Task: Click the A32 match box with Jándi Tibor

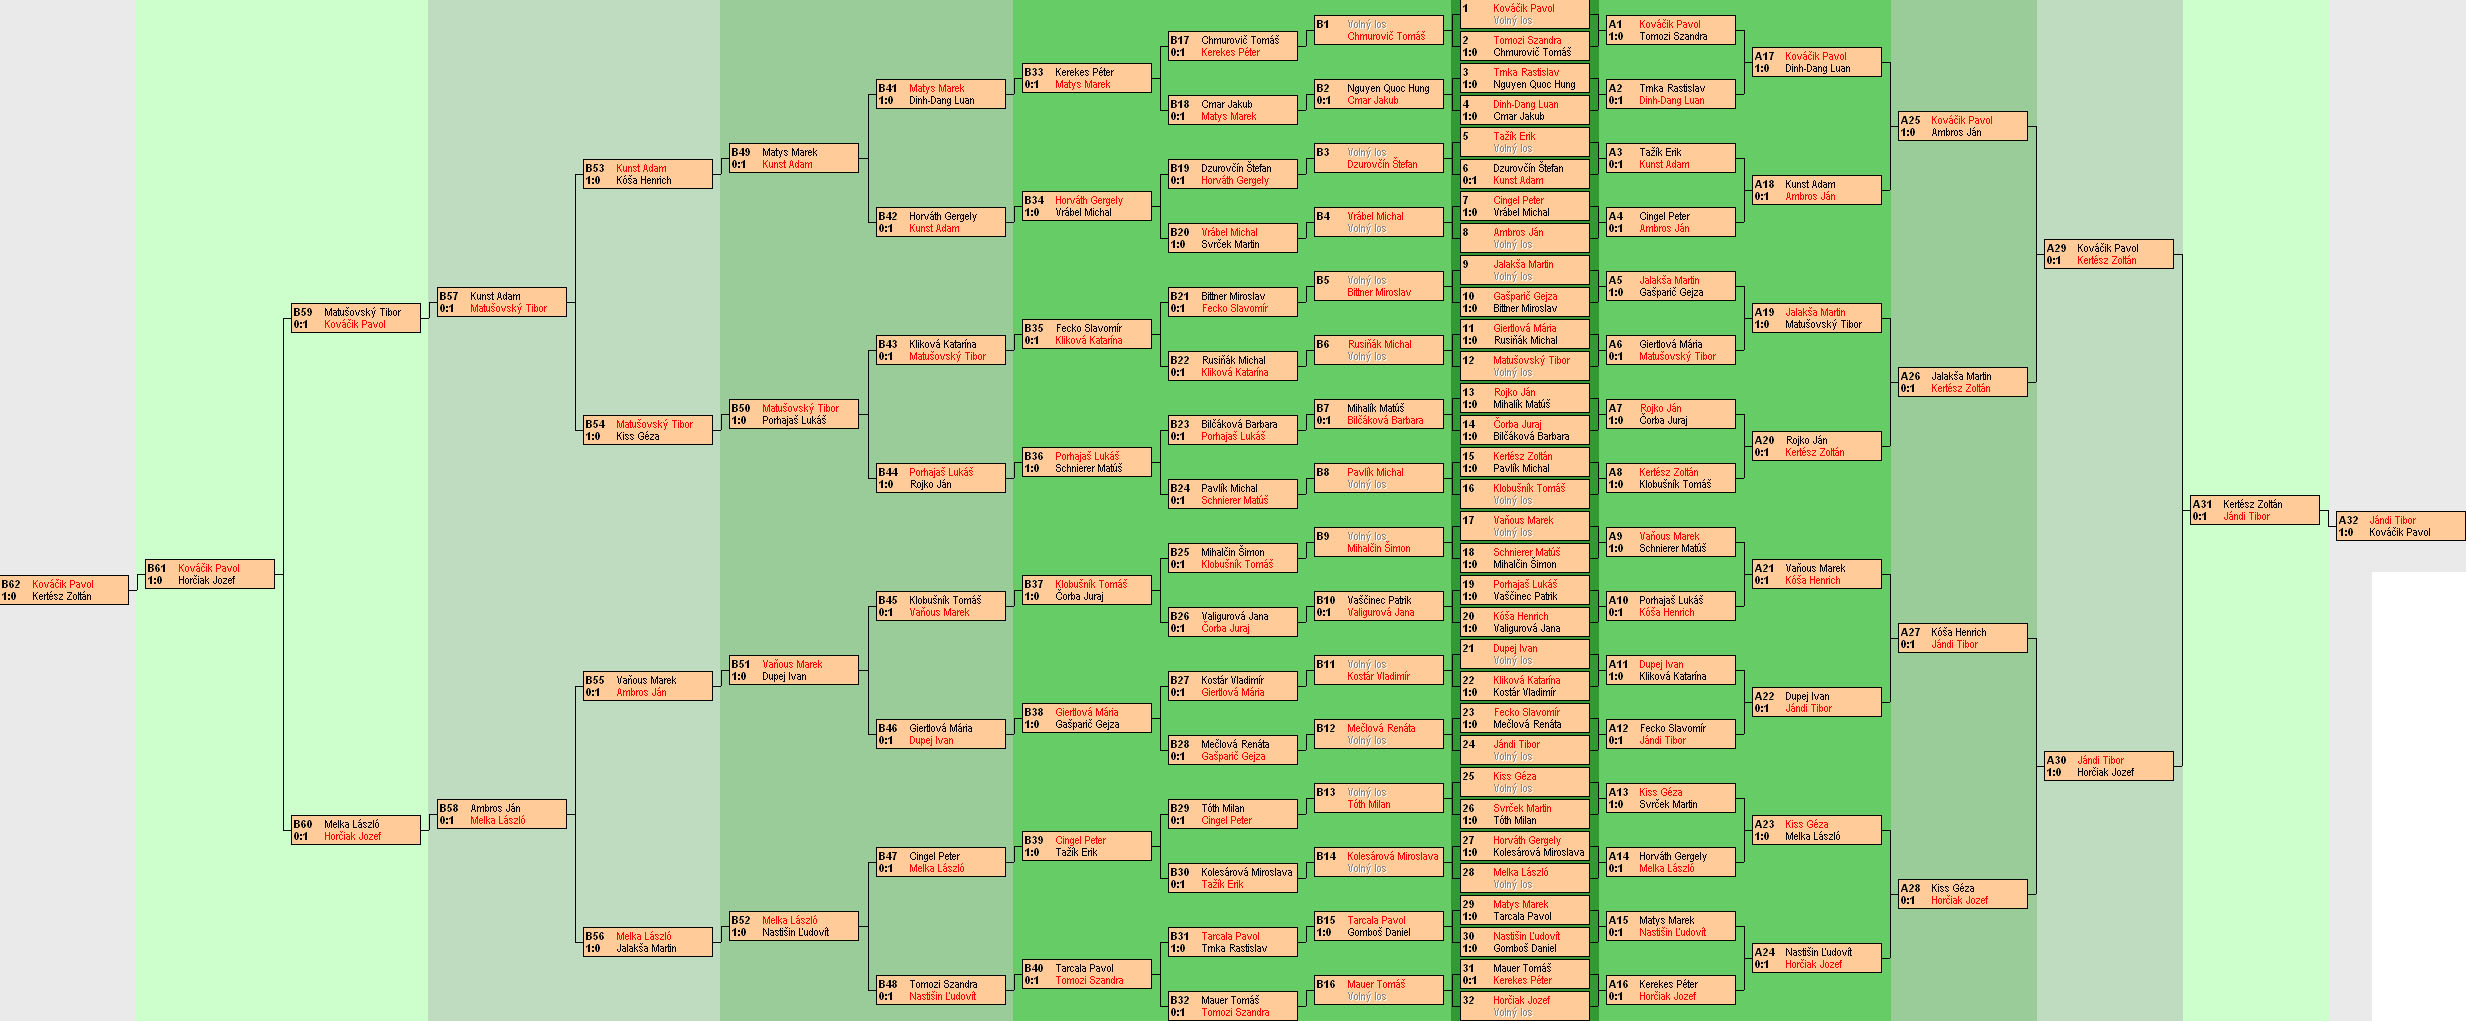Action: click(2400, 526)
